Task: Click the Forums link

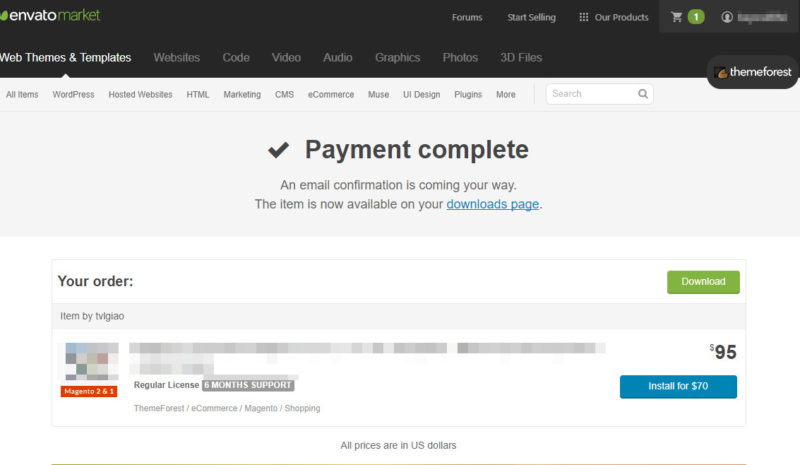Action: click(467, 17)
